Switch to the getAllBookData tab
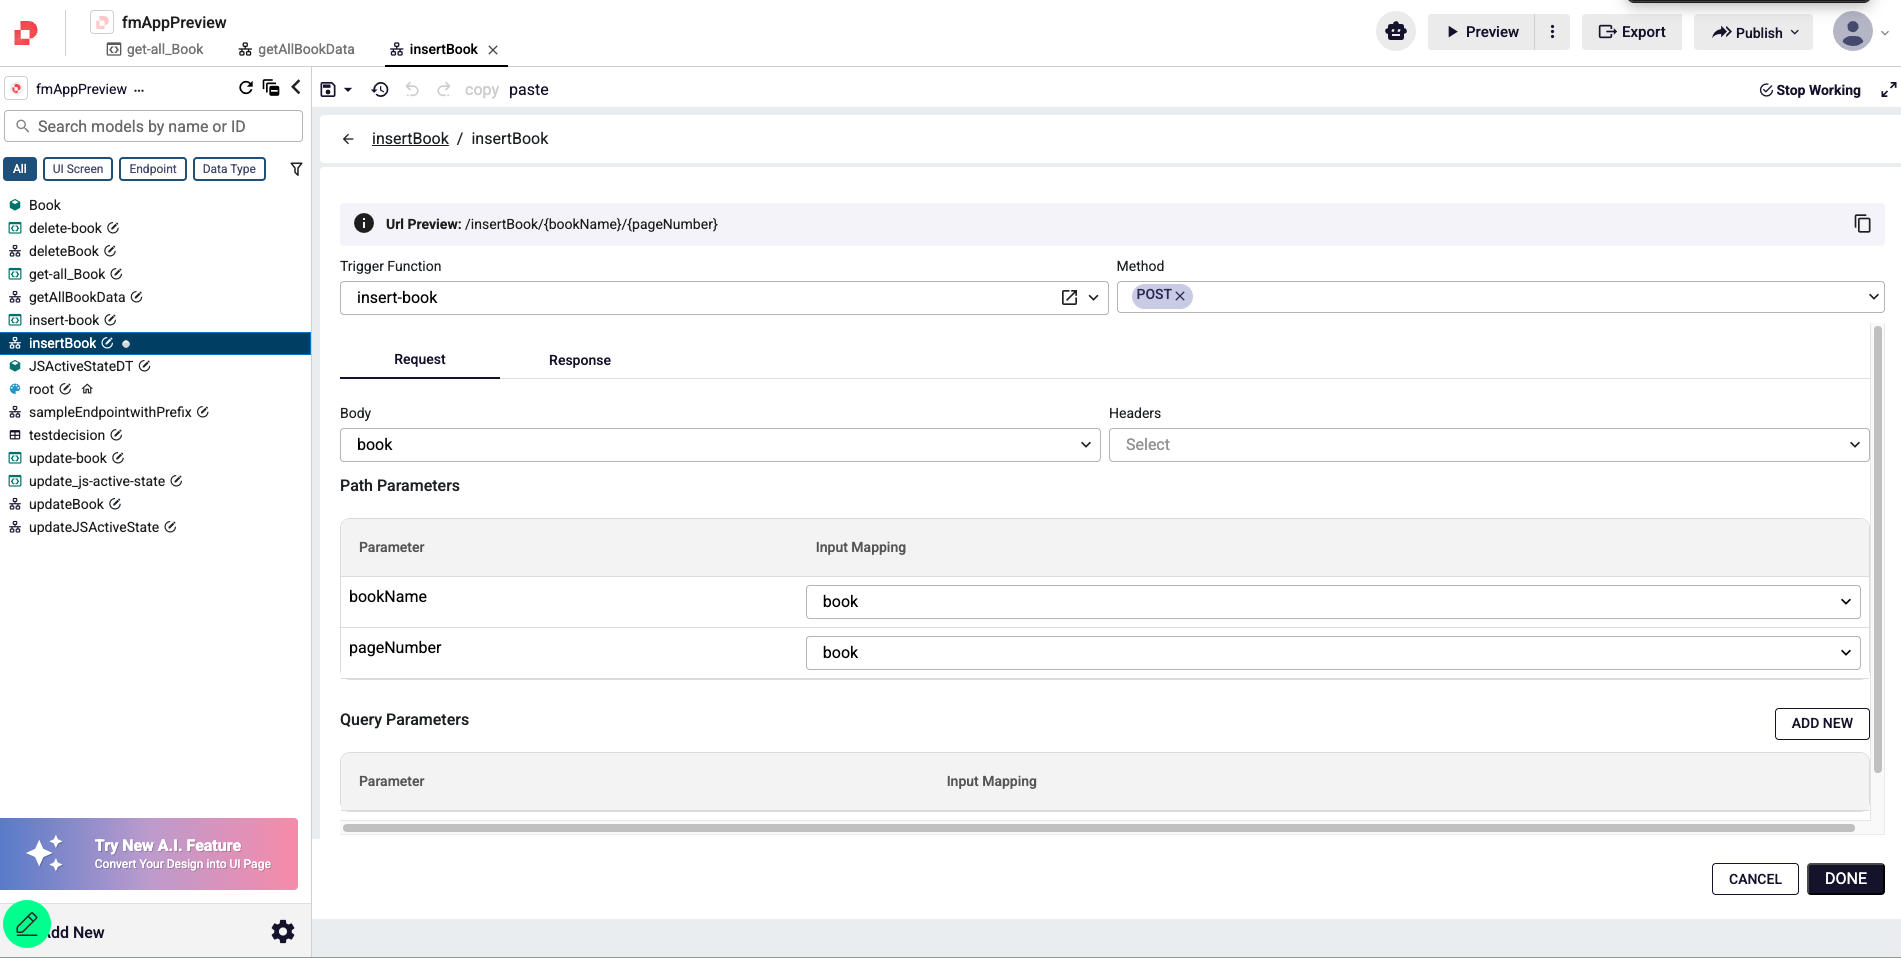The height and width of the screenshot is (958, 1901). point(297,49)
